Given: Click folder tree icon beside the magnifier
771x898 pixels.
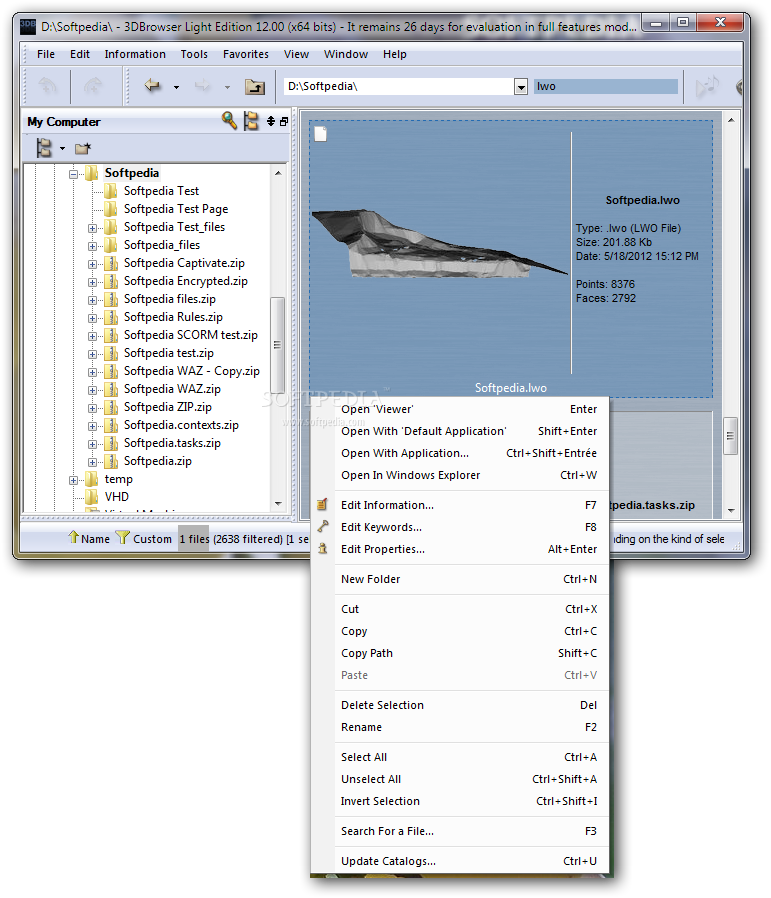Looking at the screenshot, I should pos(251,121).
